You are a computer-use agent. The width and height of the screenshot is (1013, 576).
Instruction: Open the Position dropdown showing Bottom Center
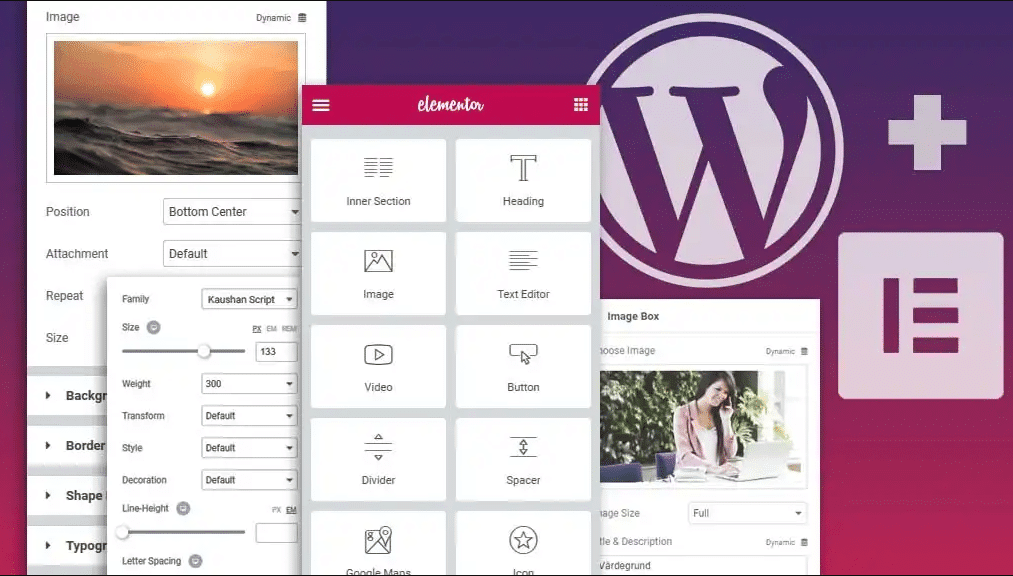click(232, 212)
